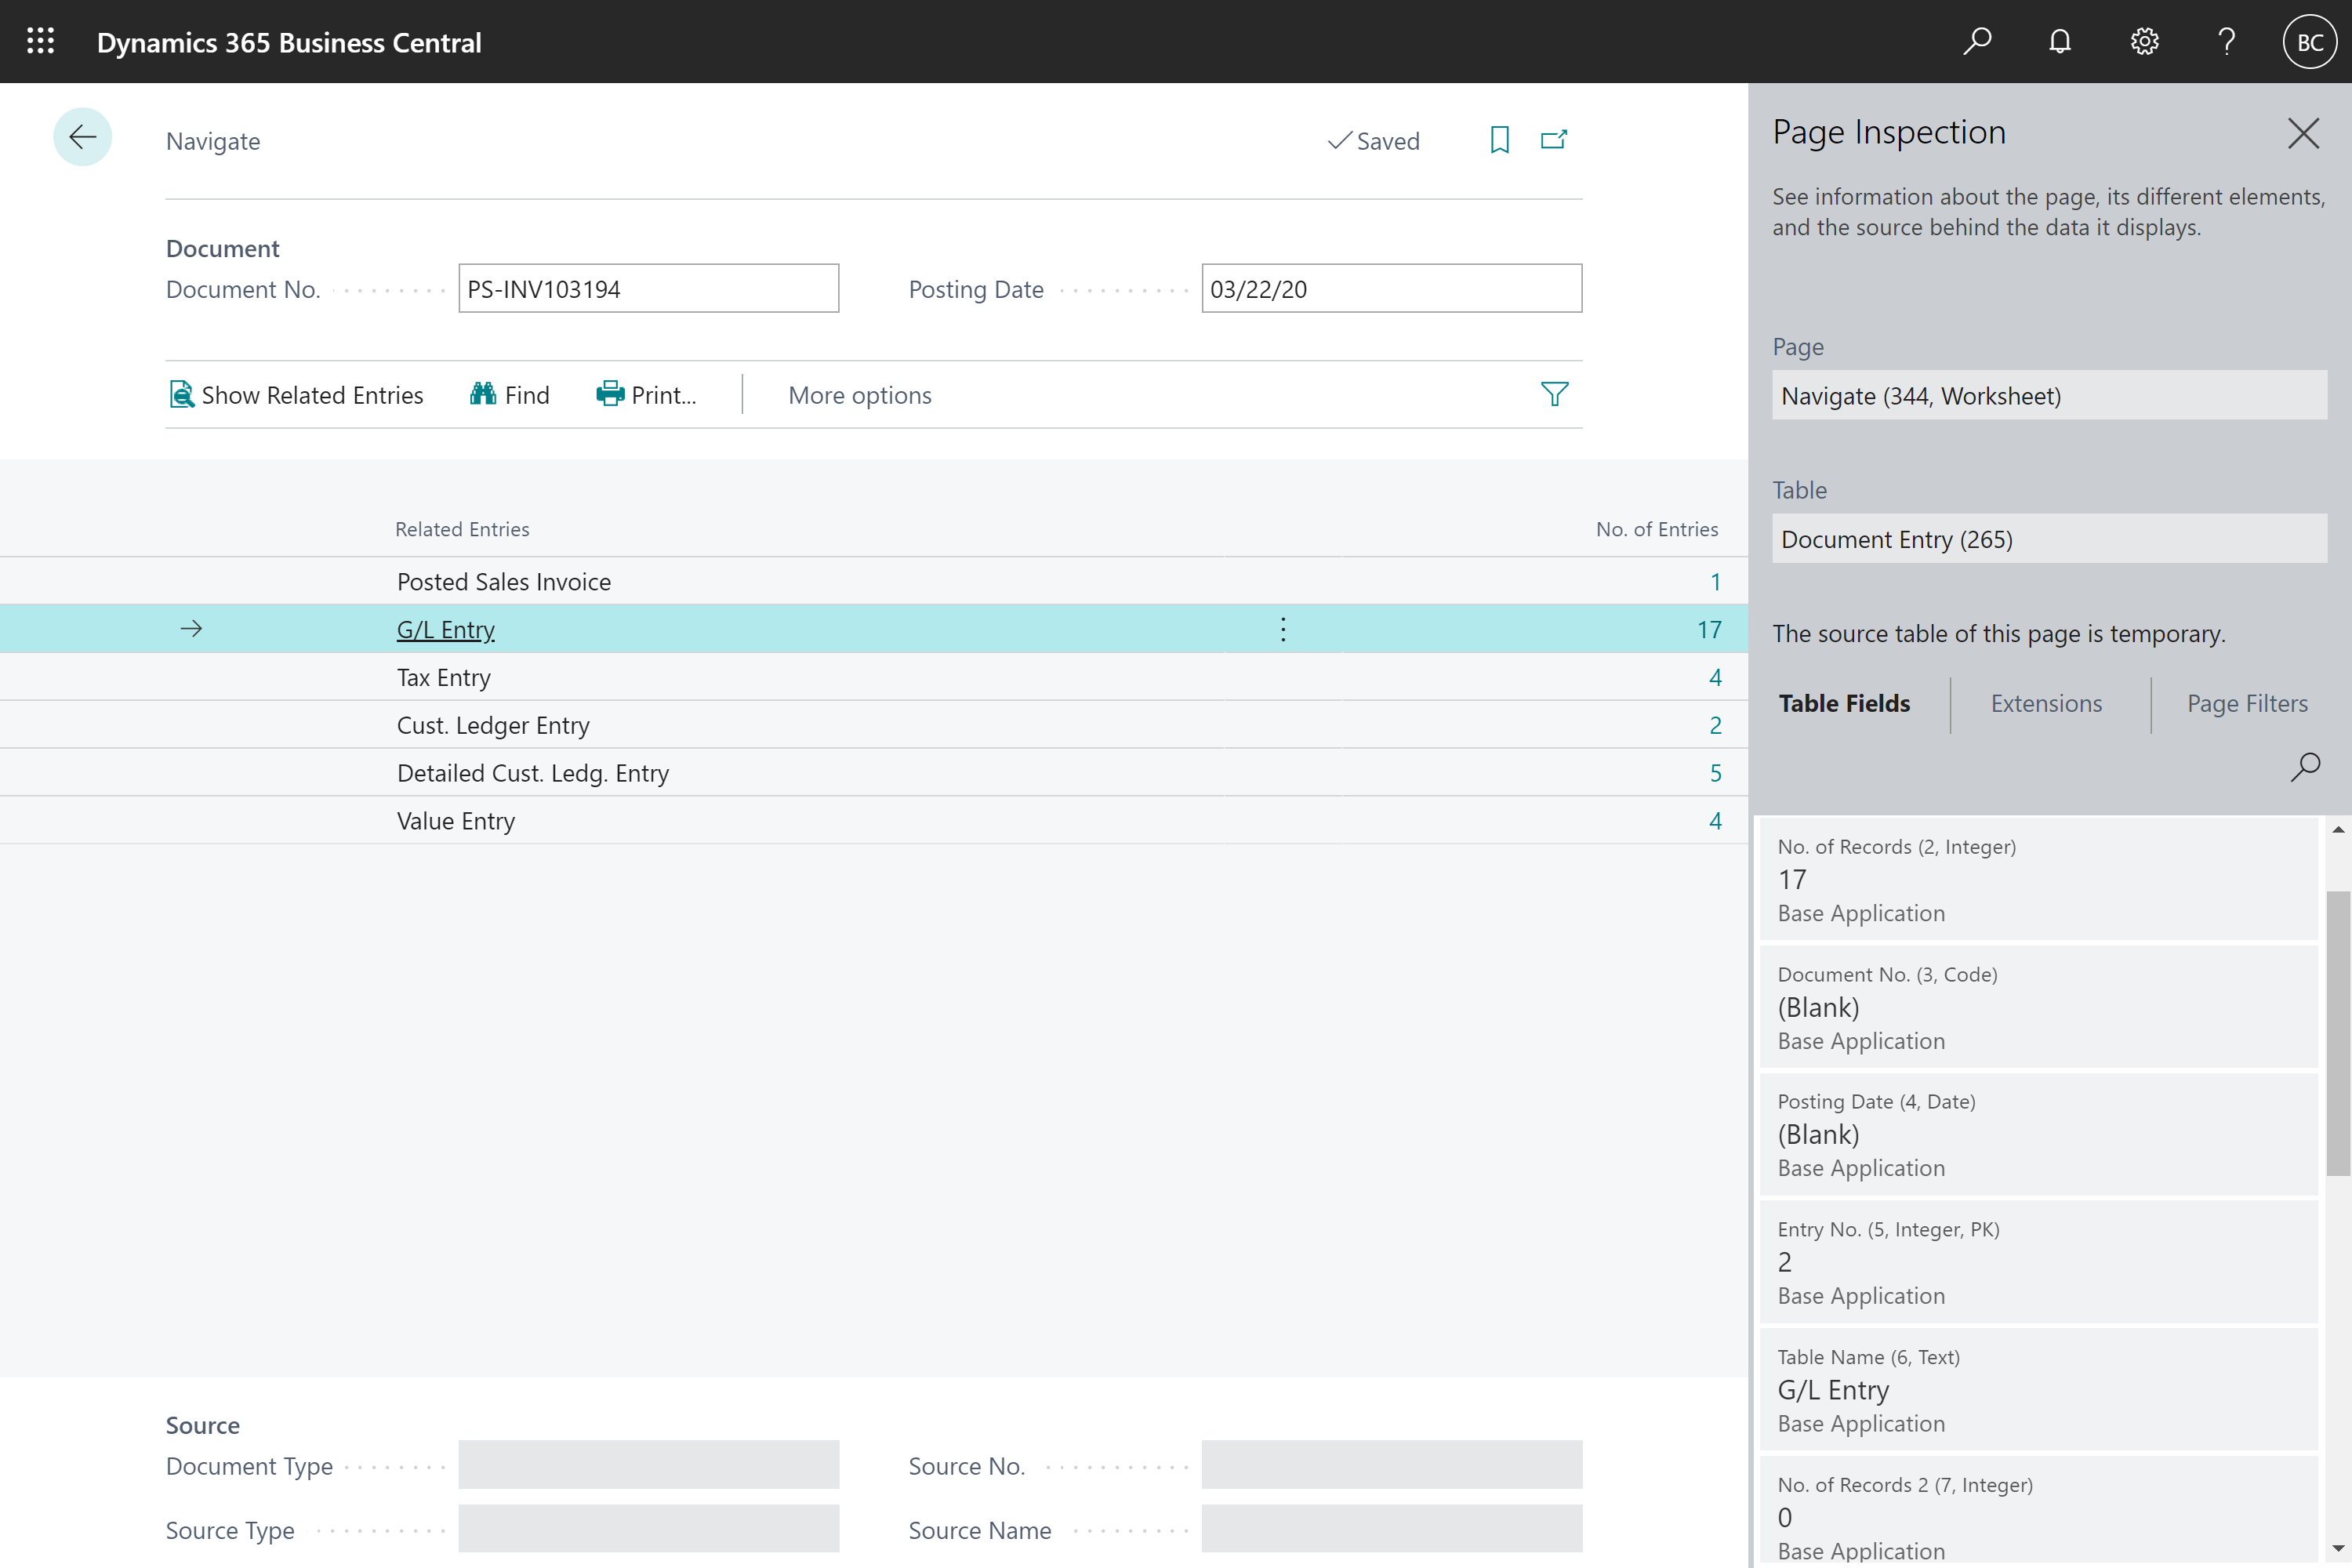Switch to the Extensions tab
Image resolution: width=2352 pixels, height=1568 pixels.
click(2045, 702)
